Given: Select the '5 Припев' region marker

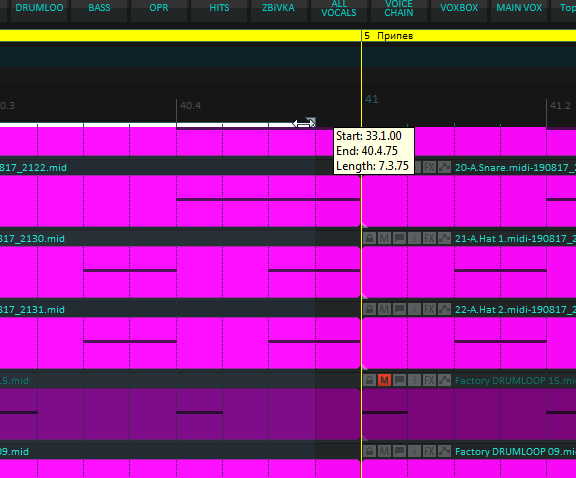Looking at the screenshot, I should (389, 36).
